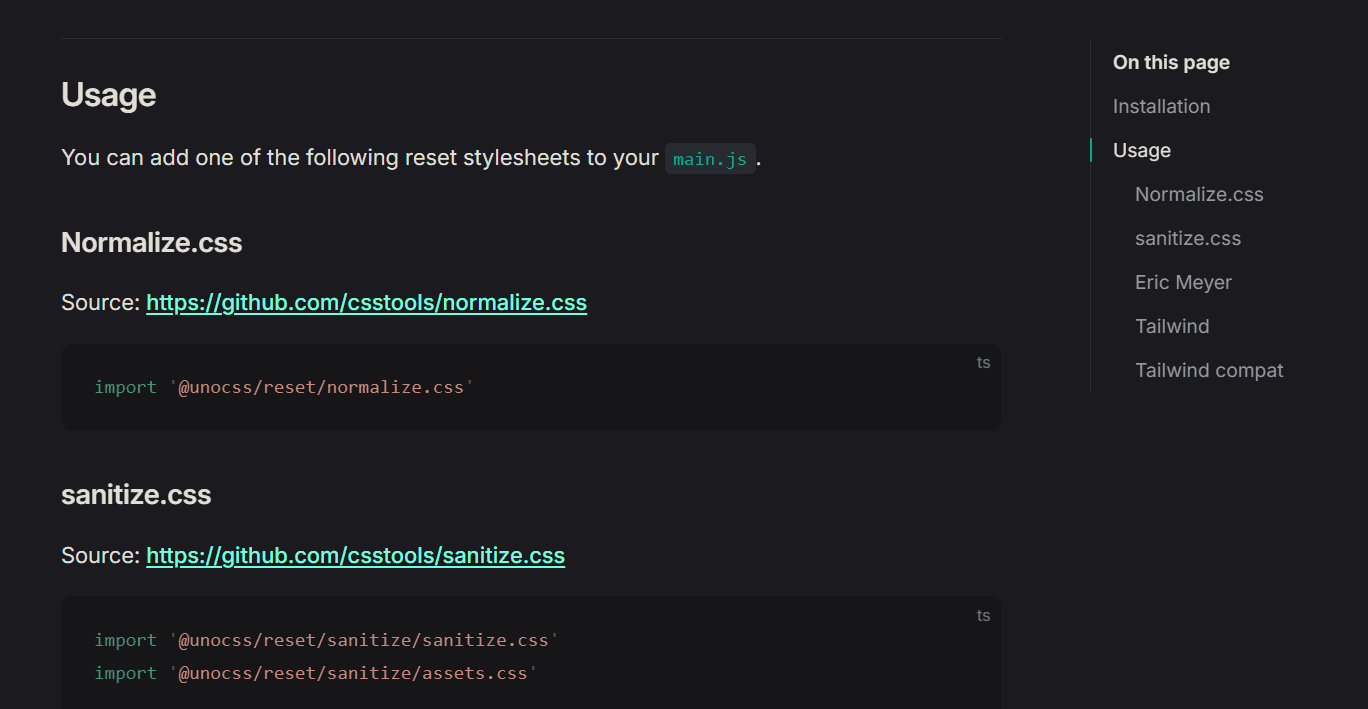Click the sanitize/sanitize.css import line
The height and width of the screenshot is (709, 1368).
(326, 640)
